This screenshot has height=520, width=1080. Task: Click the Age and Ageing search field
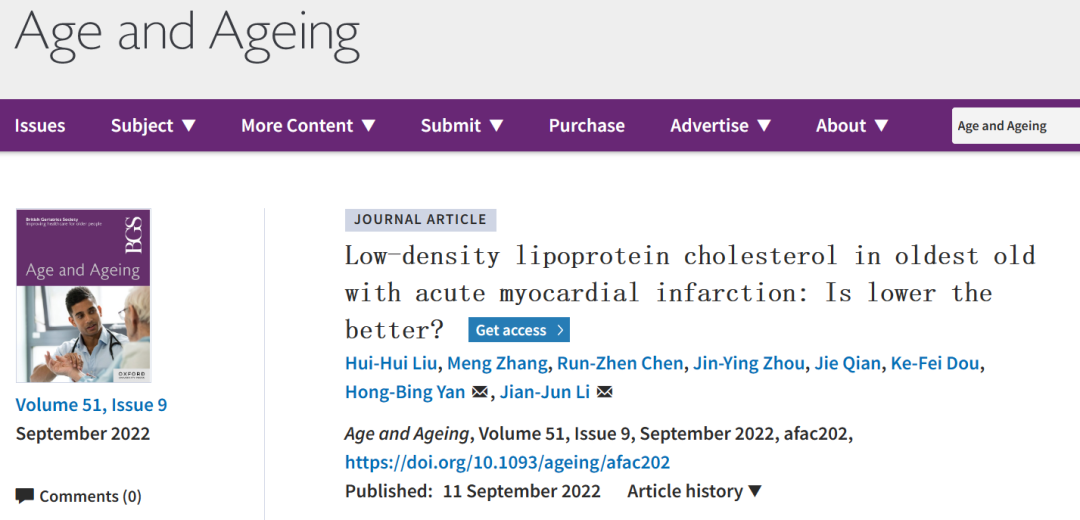pyautogui.click(x=1016, y=126)
